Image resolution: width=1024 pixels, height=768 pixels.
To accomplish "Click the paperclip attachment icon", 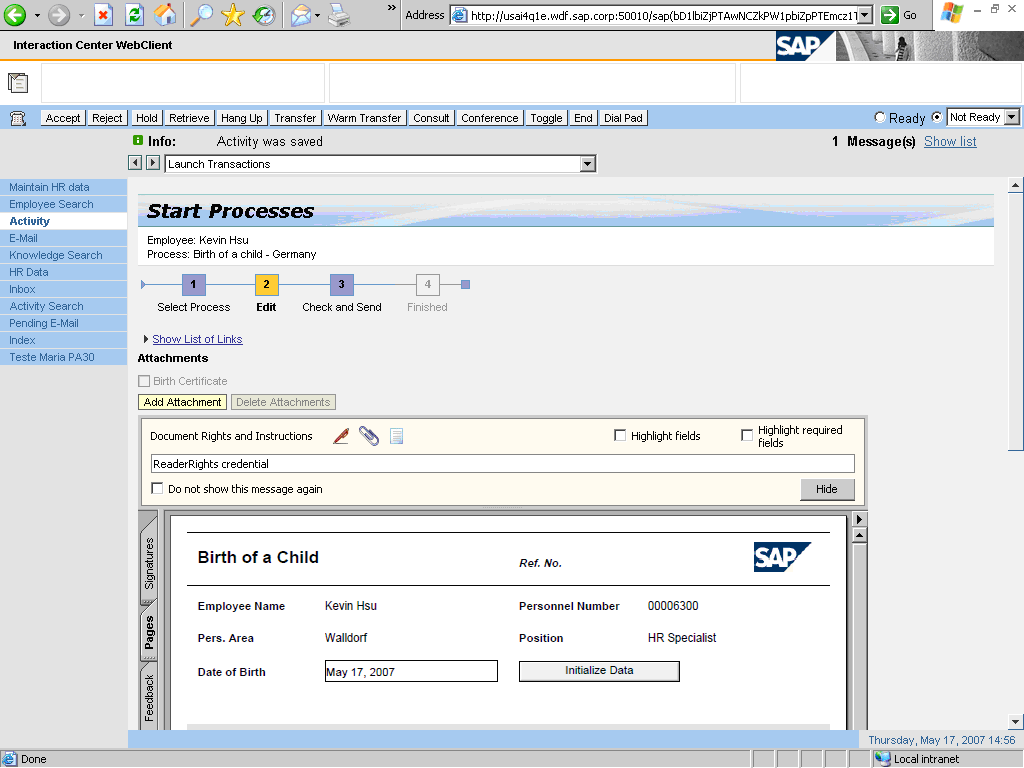I will point(369,436).
